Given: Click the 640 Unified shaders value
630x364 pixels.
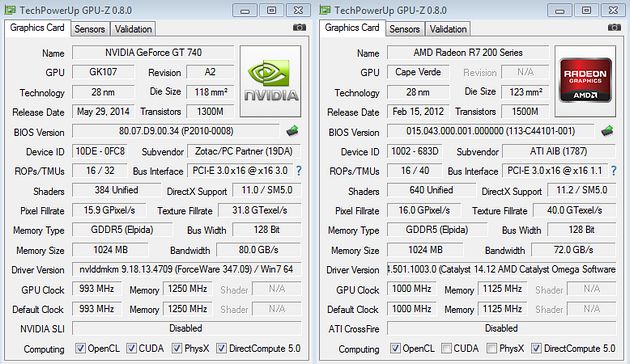Looking at the screenshot, I should pyautogui.click(x=432, y=190).
